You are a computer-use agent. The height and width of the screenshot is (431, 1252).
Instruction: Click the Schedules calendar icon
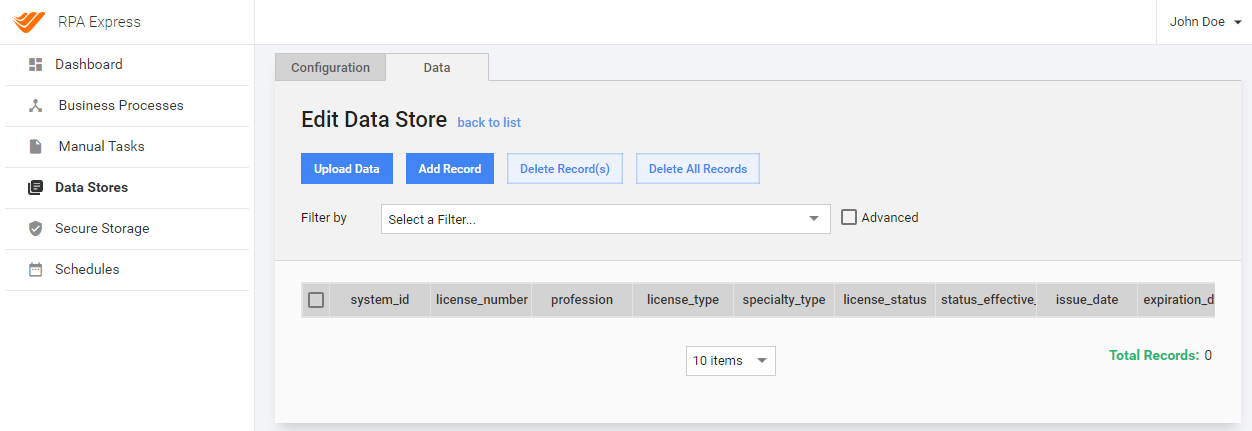pos(36,269)
